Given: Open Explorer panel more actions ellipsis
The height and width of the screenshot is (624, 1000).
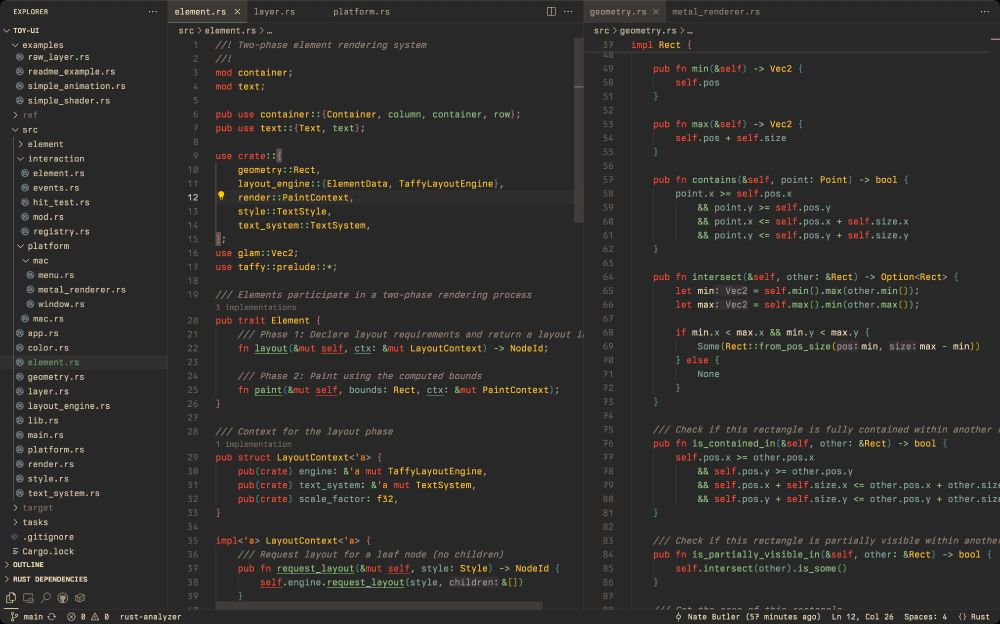Looking at the screenshot, I should [152, 11].
